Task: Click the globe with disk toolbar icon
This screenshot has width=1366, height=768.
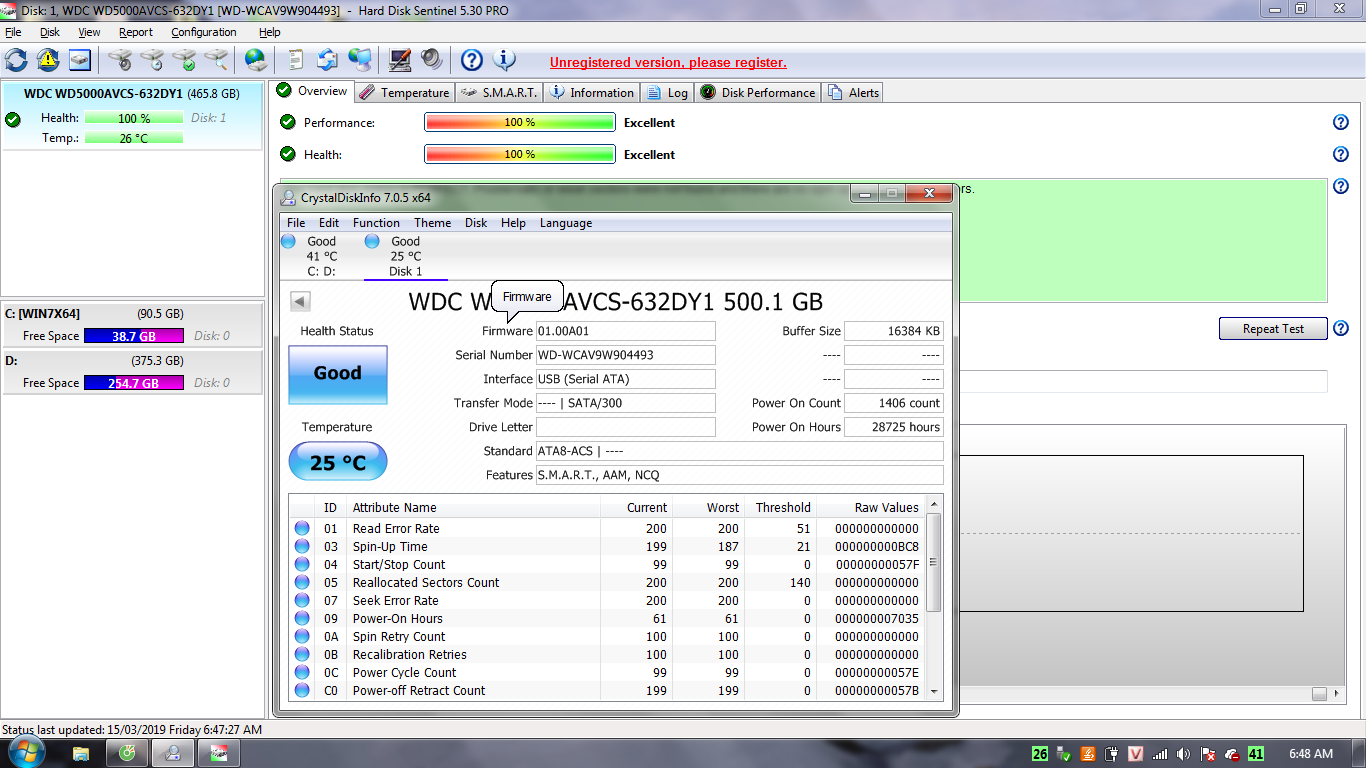Action: [x=256, y=60]
